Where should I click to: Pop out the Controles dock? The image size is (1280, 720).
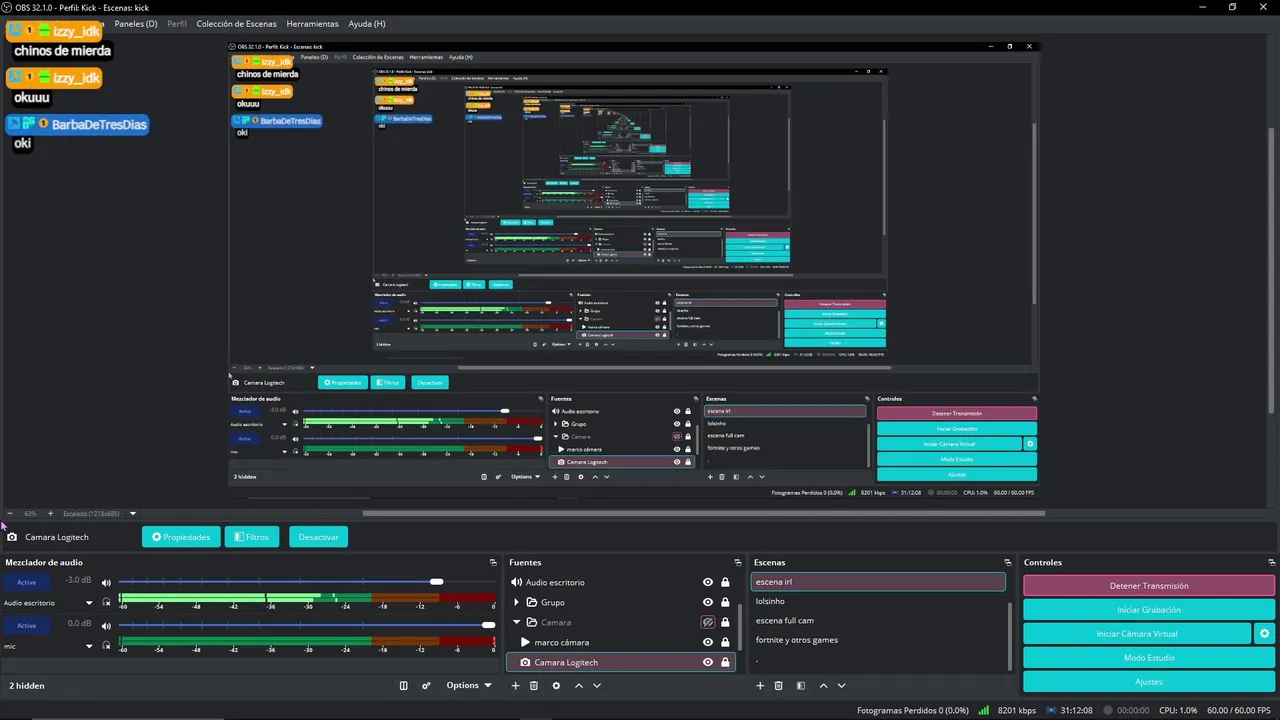pyautogui.click(x=1271, y=563)
